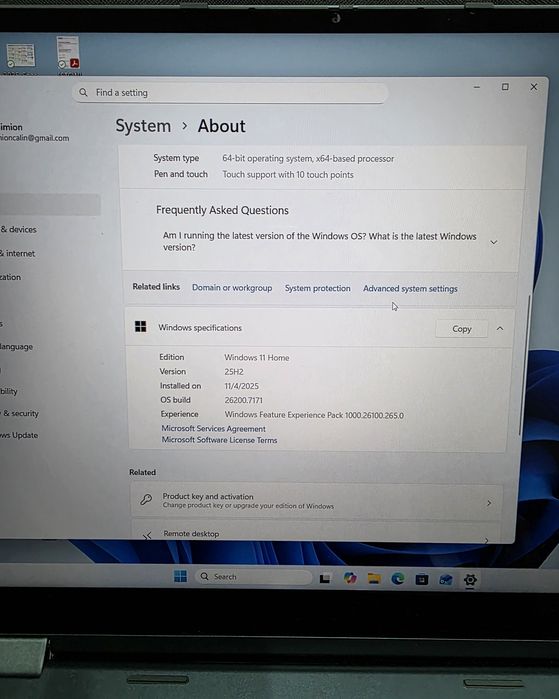Image resolution: width=559 pixels, height=699 pixels.
Task: Open File Explorer from the taskbar
Action: 374,578
